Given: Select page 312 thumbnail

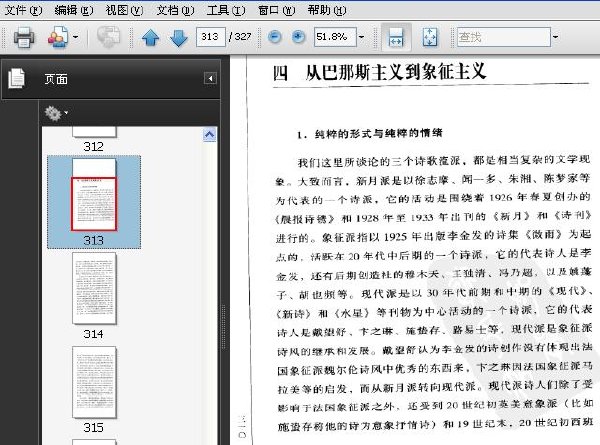Looking at the screenshot, I should [94, 132].
